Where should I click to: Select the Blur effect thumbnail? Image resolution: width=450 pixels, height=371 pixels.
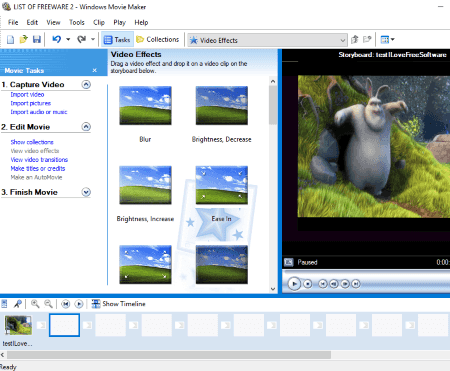pyautogui.click(x=145, y=106)
